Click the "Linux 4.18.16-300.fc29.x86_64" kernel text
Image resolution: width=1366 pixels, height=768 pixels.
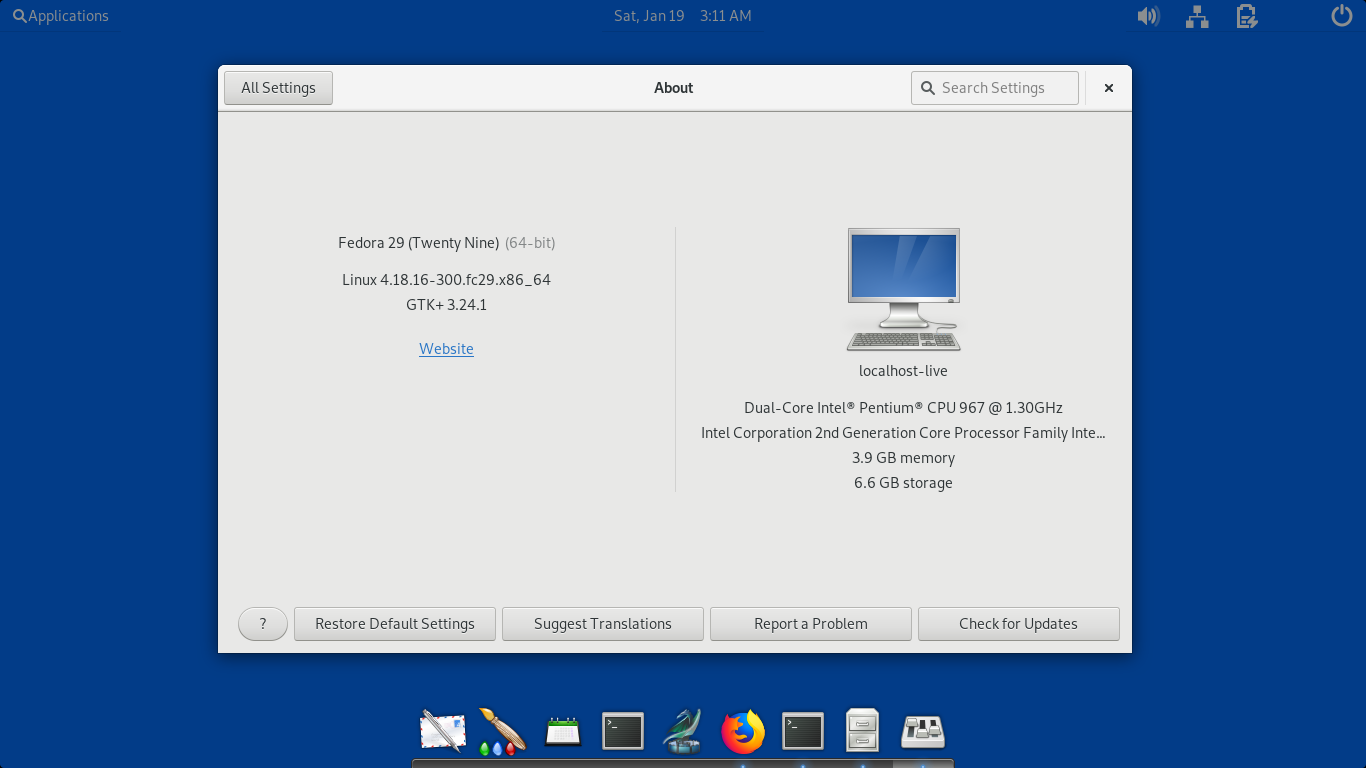446,280
